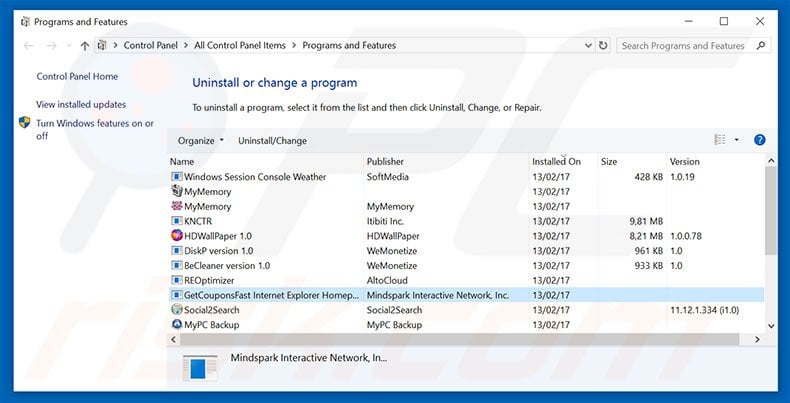Click the MyMemory icon with MyMemory publisher
The height and width of the screenshot is (403, 790).
pos(176,206)
